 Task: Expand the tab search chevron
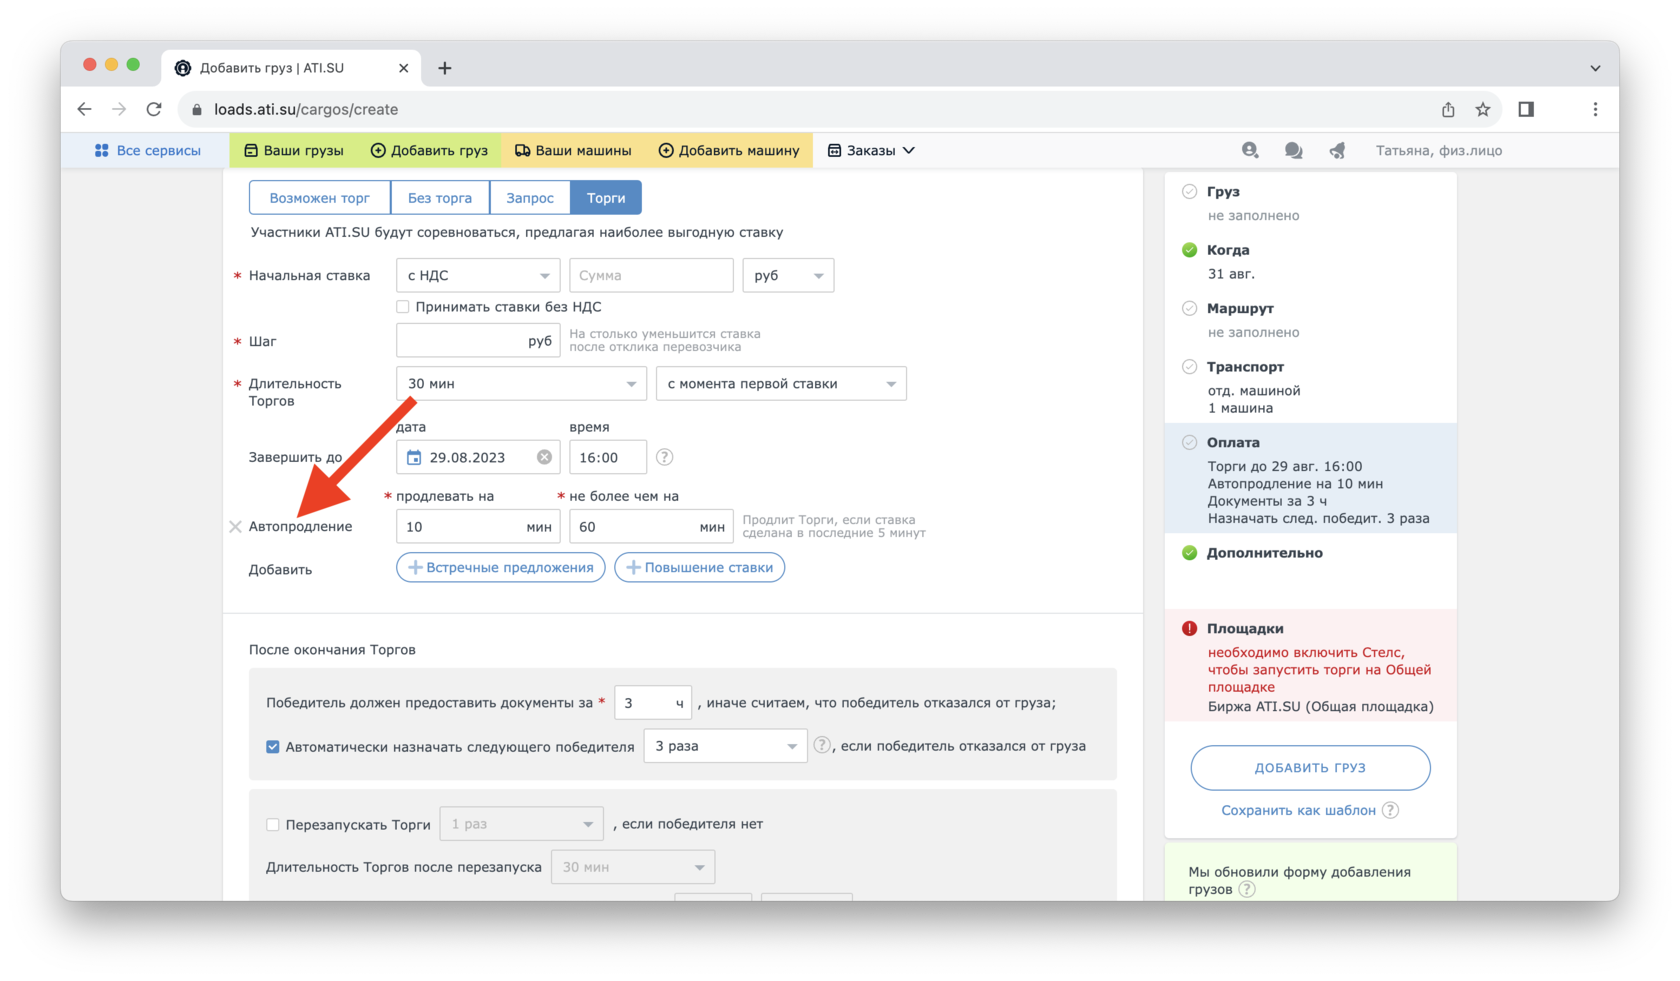coord(1595,68)
